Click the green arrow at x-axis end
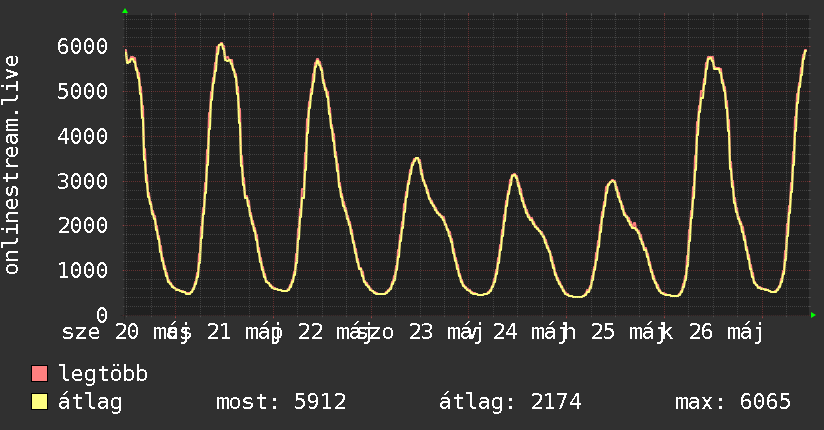Image resolution: width=824 pixels, height=430 pixels. pyautogui.click(x=813, y=315)
